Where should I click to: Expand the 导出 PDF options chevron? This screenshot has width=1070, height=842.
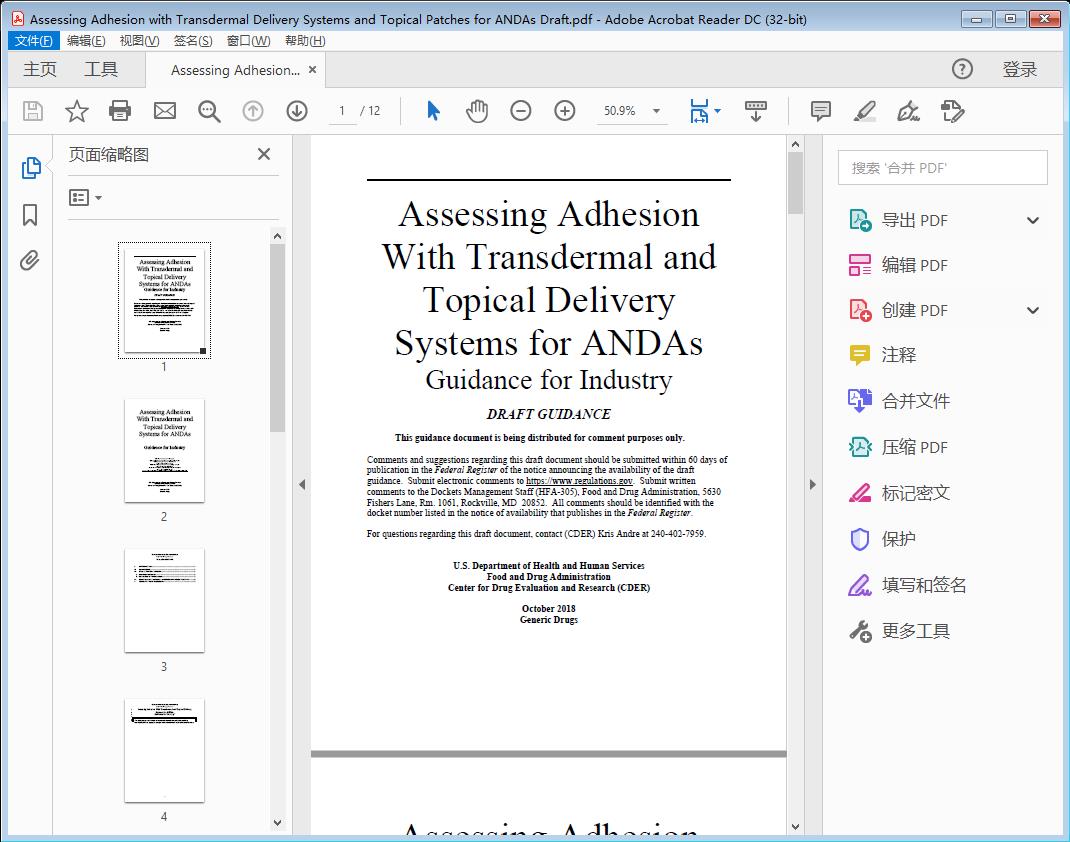tap(1032, 219)
